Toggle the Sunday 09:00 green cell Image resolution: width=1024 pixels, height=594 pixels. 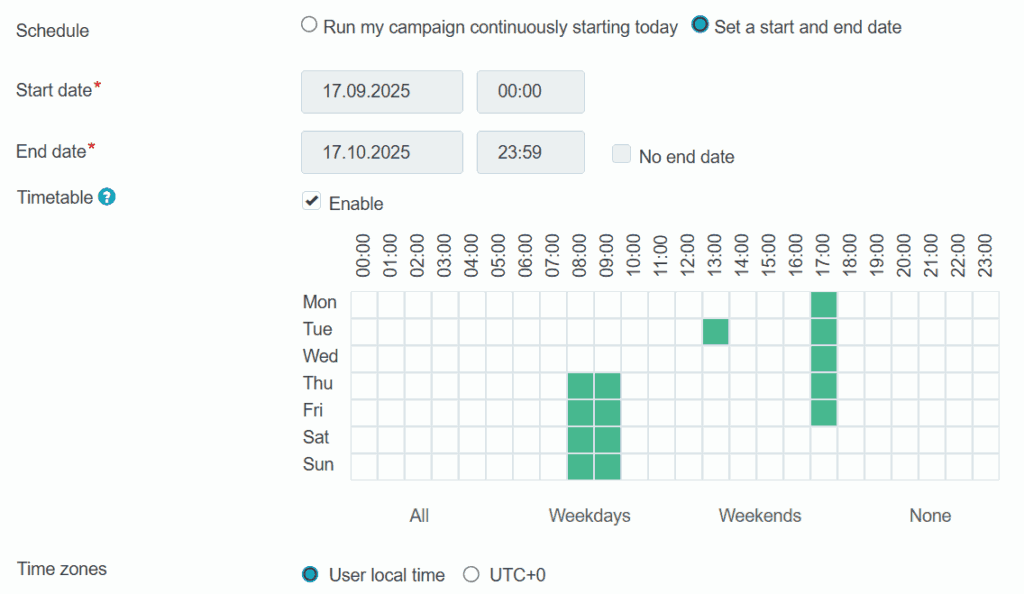click(x=607, y=466)
